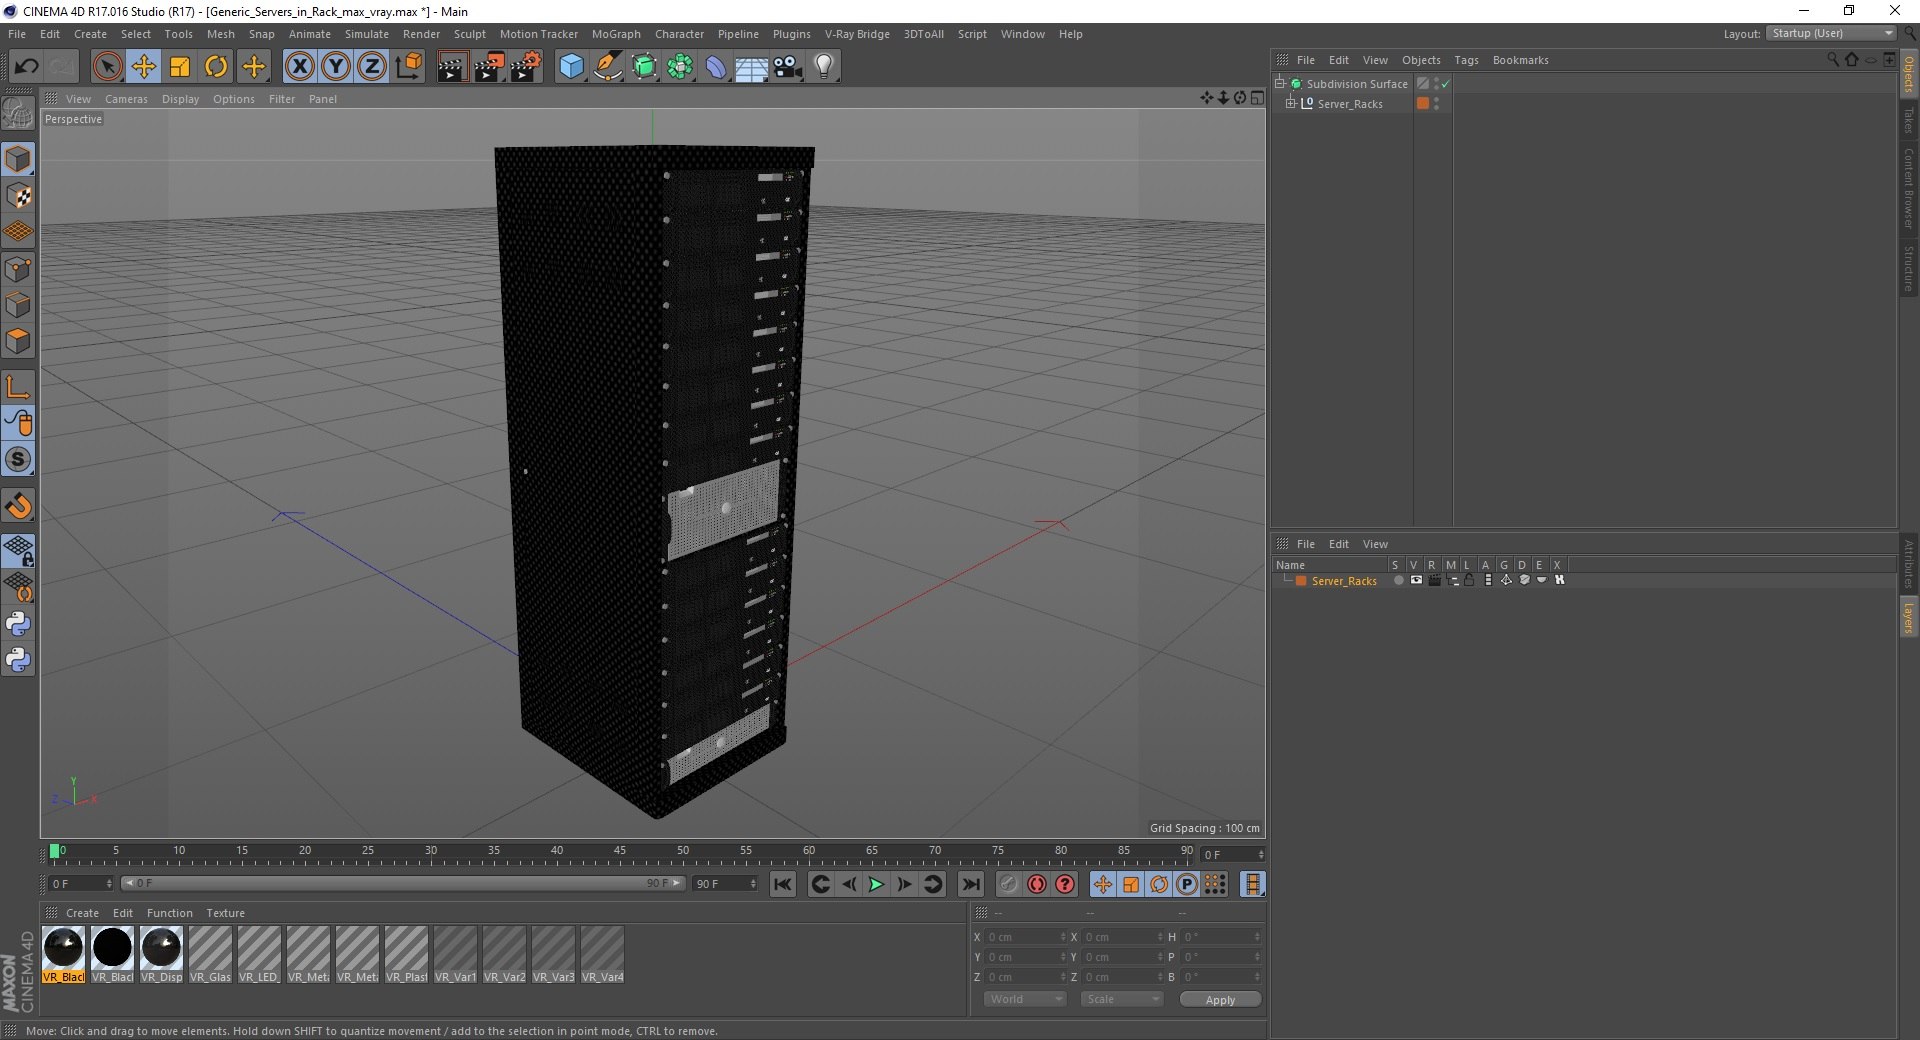Open the Layout dropdown Startup (User)

coord(1832,34)
